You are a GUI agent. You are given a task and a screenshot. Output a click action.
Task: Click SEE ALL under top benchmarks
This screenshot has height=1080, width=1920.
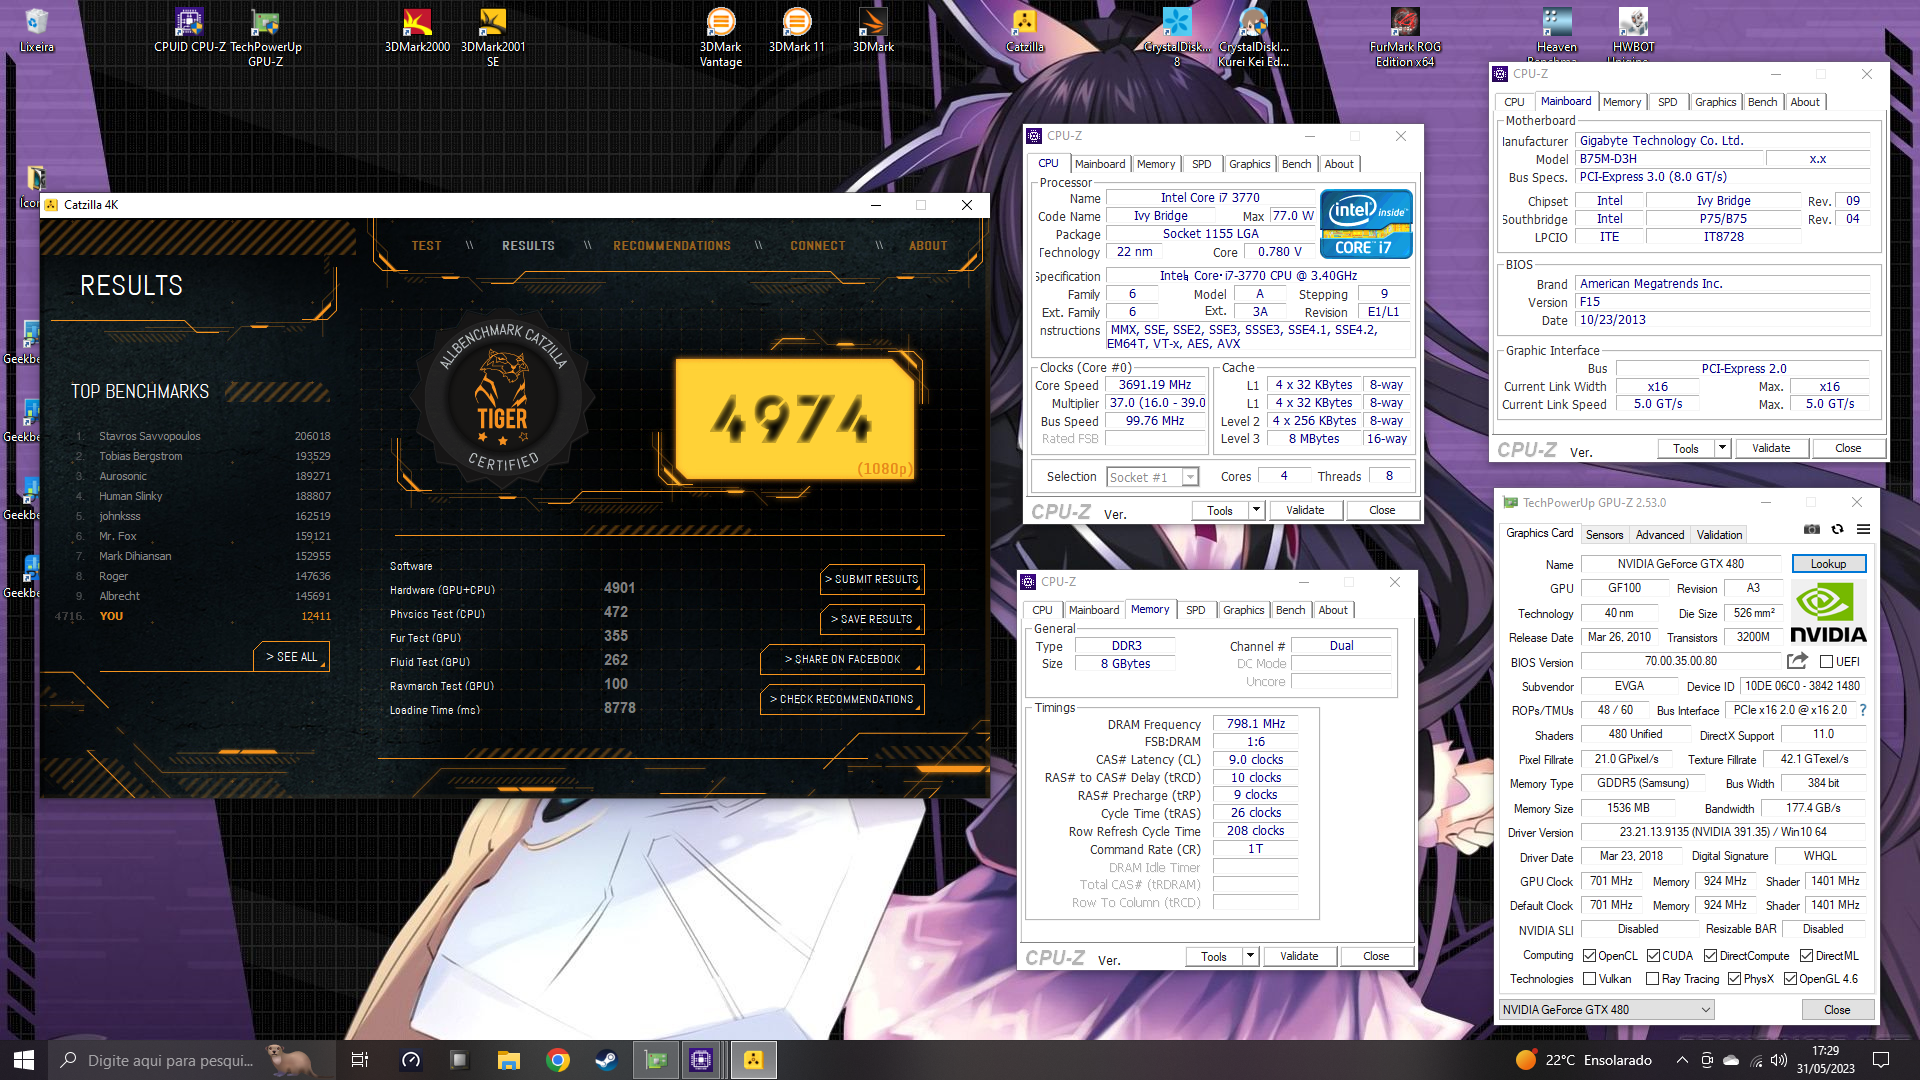(x=291, y=657)
